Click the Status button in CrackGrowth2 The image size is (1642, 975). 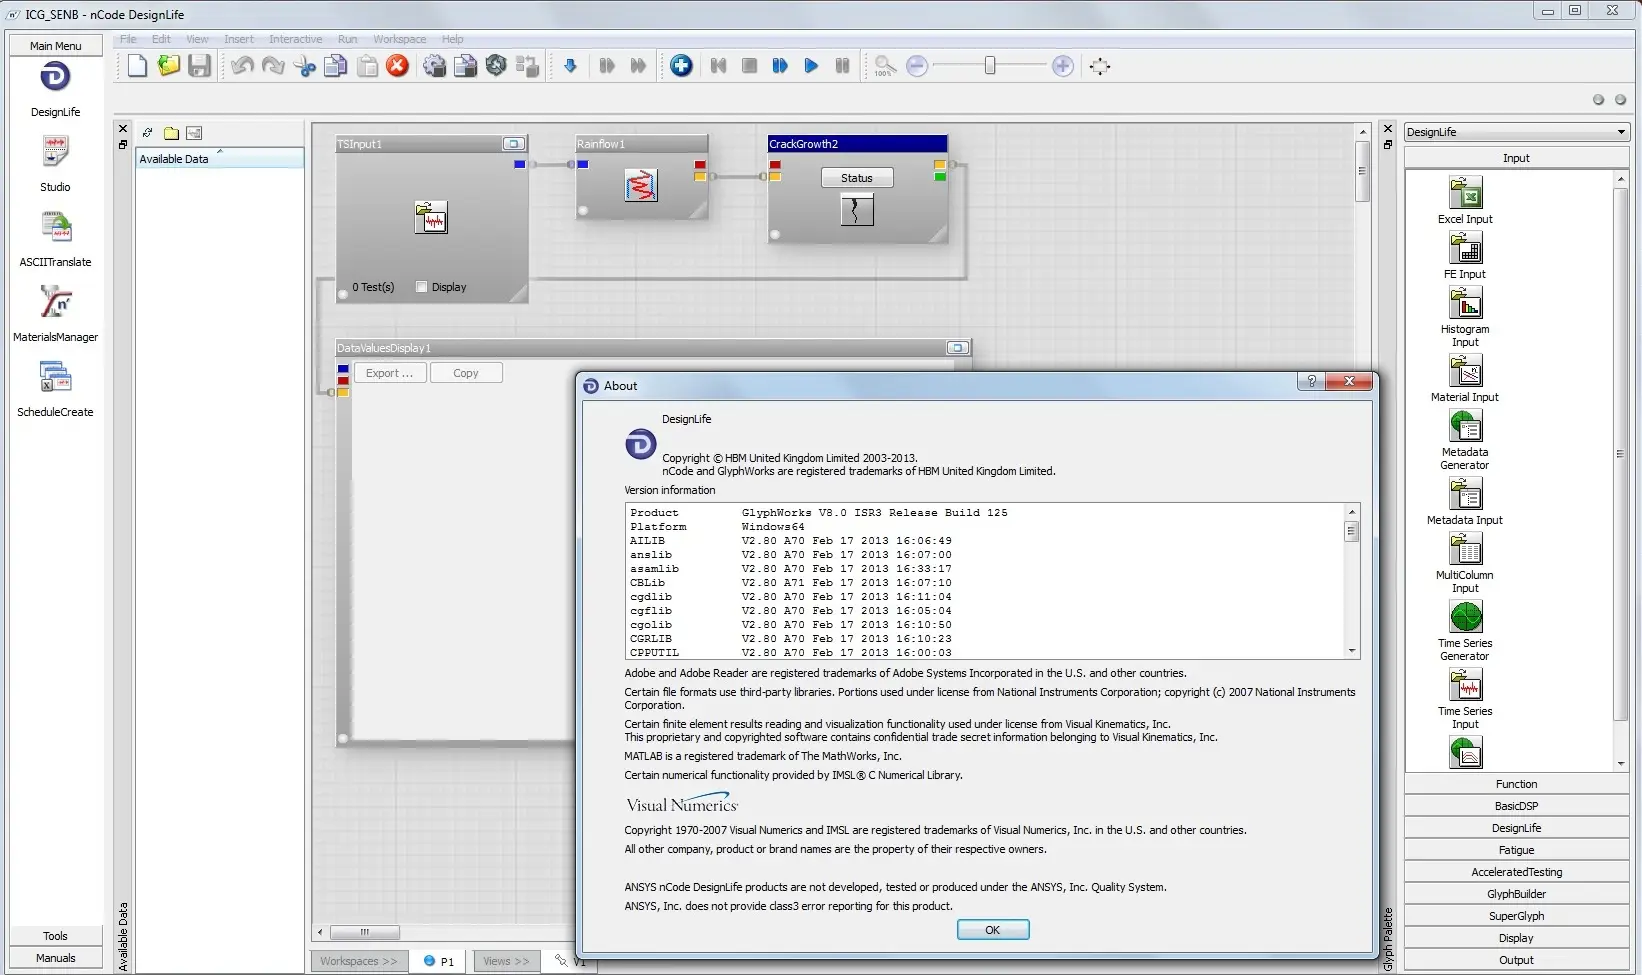[x=857, y=178]
